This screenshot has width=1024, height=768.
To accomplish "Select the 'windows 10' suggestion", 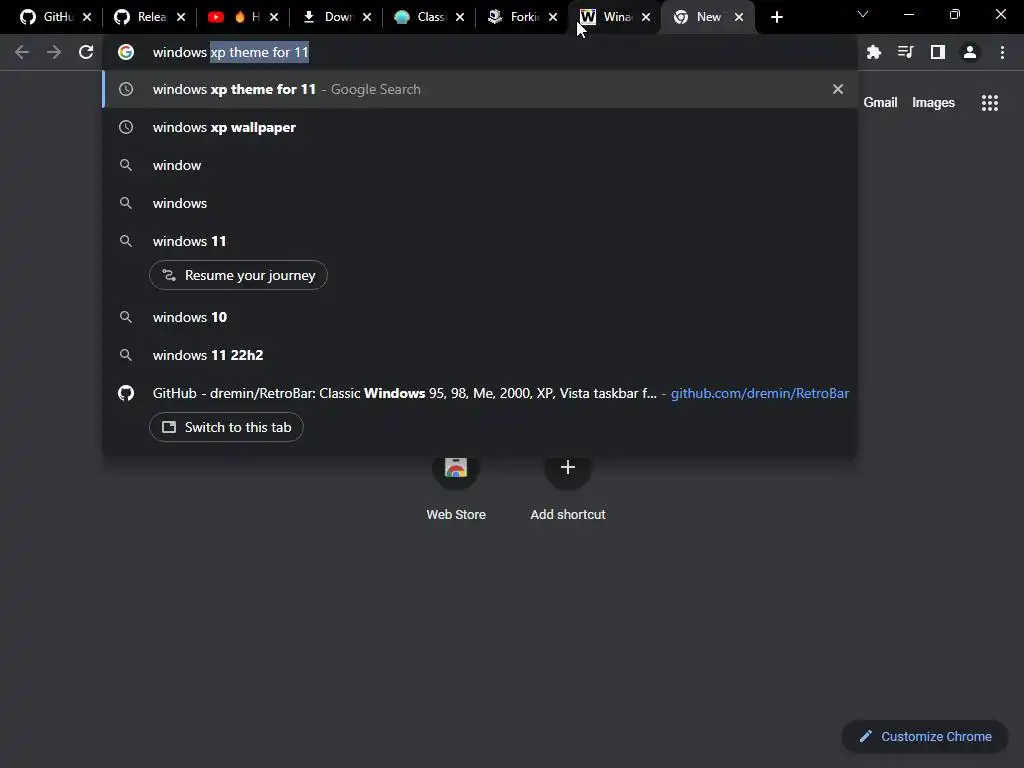I will click(x=480, y=317).
